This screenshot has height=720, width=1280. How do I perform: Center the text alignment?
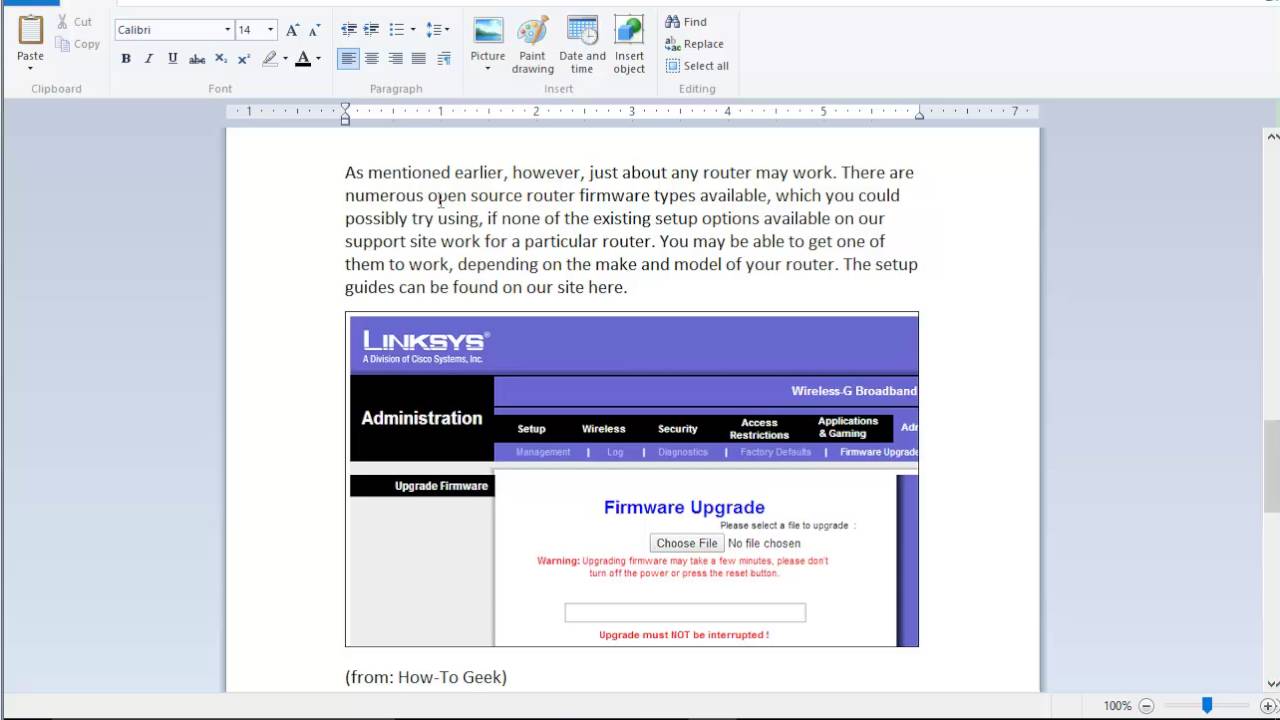coord(371,59)
